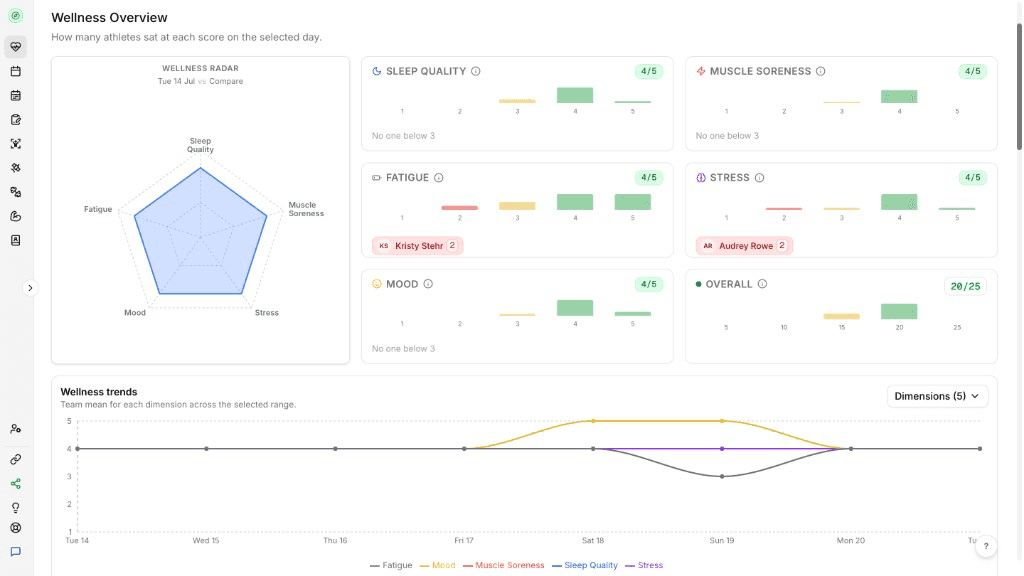Image resolution: width=1024 pixels, height=576 pixels.
Task: Show info for Sleep Quality
Action: coord(475,71)
